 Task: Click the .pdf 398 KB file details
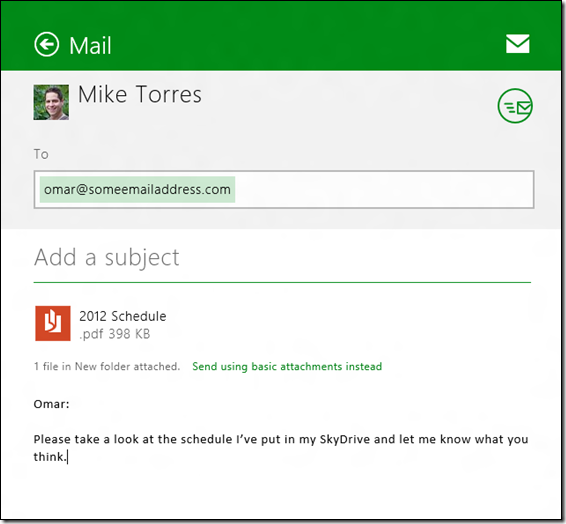tap(115, 334)
